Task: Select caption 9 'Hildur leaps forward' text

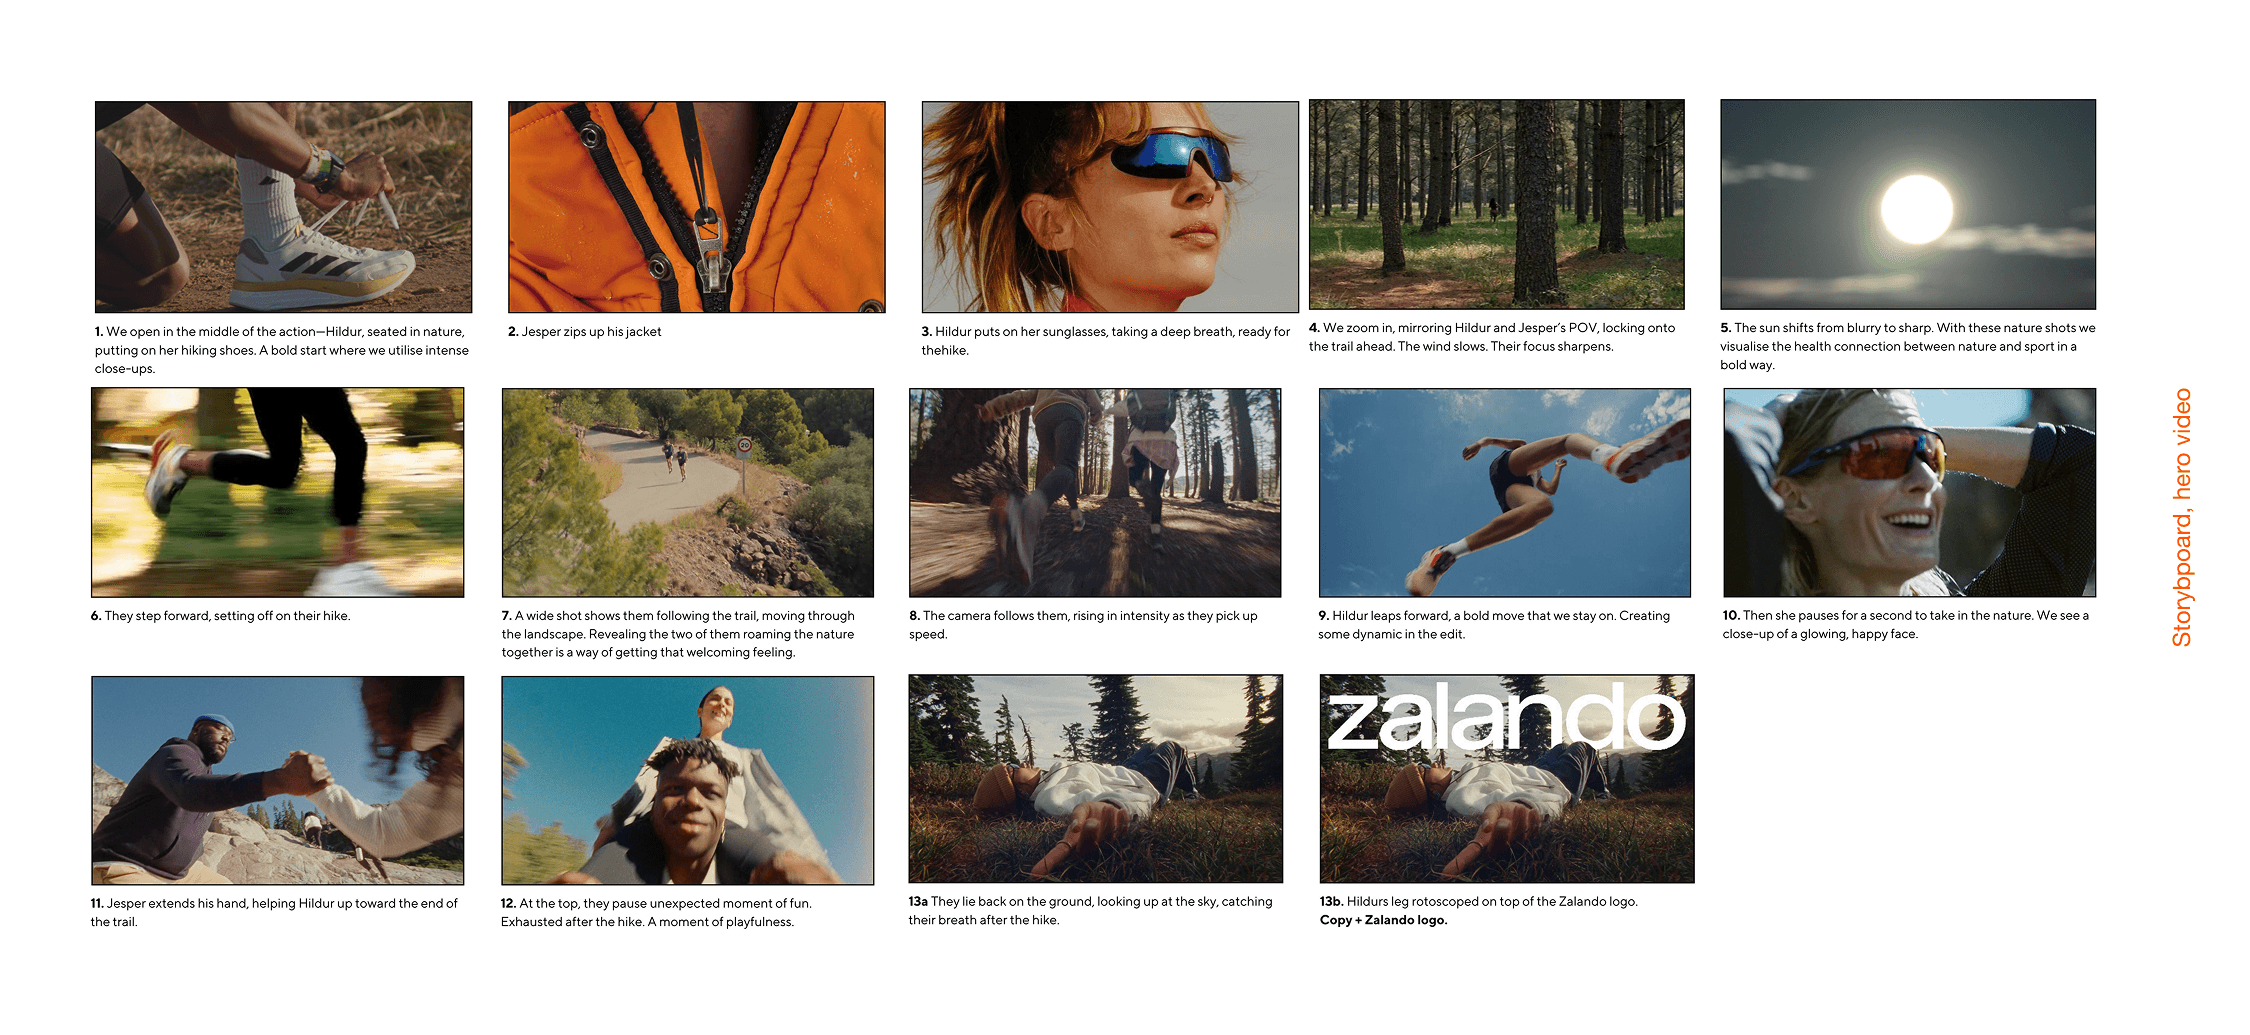Action: pyautogui.click(x=1494, y=625)
